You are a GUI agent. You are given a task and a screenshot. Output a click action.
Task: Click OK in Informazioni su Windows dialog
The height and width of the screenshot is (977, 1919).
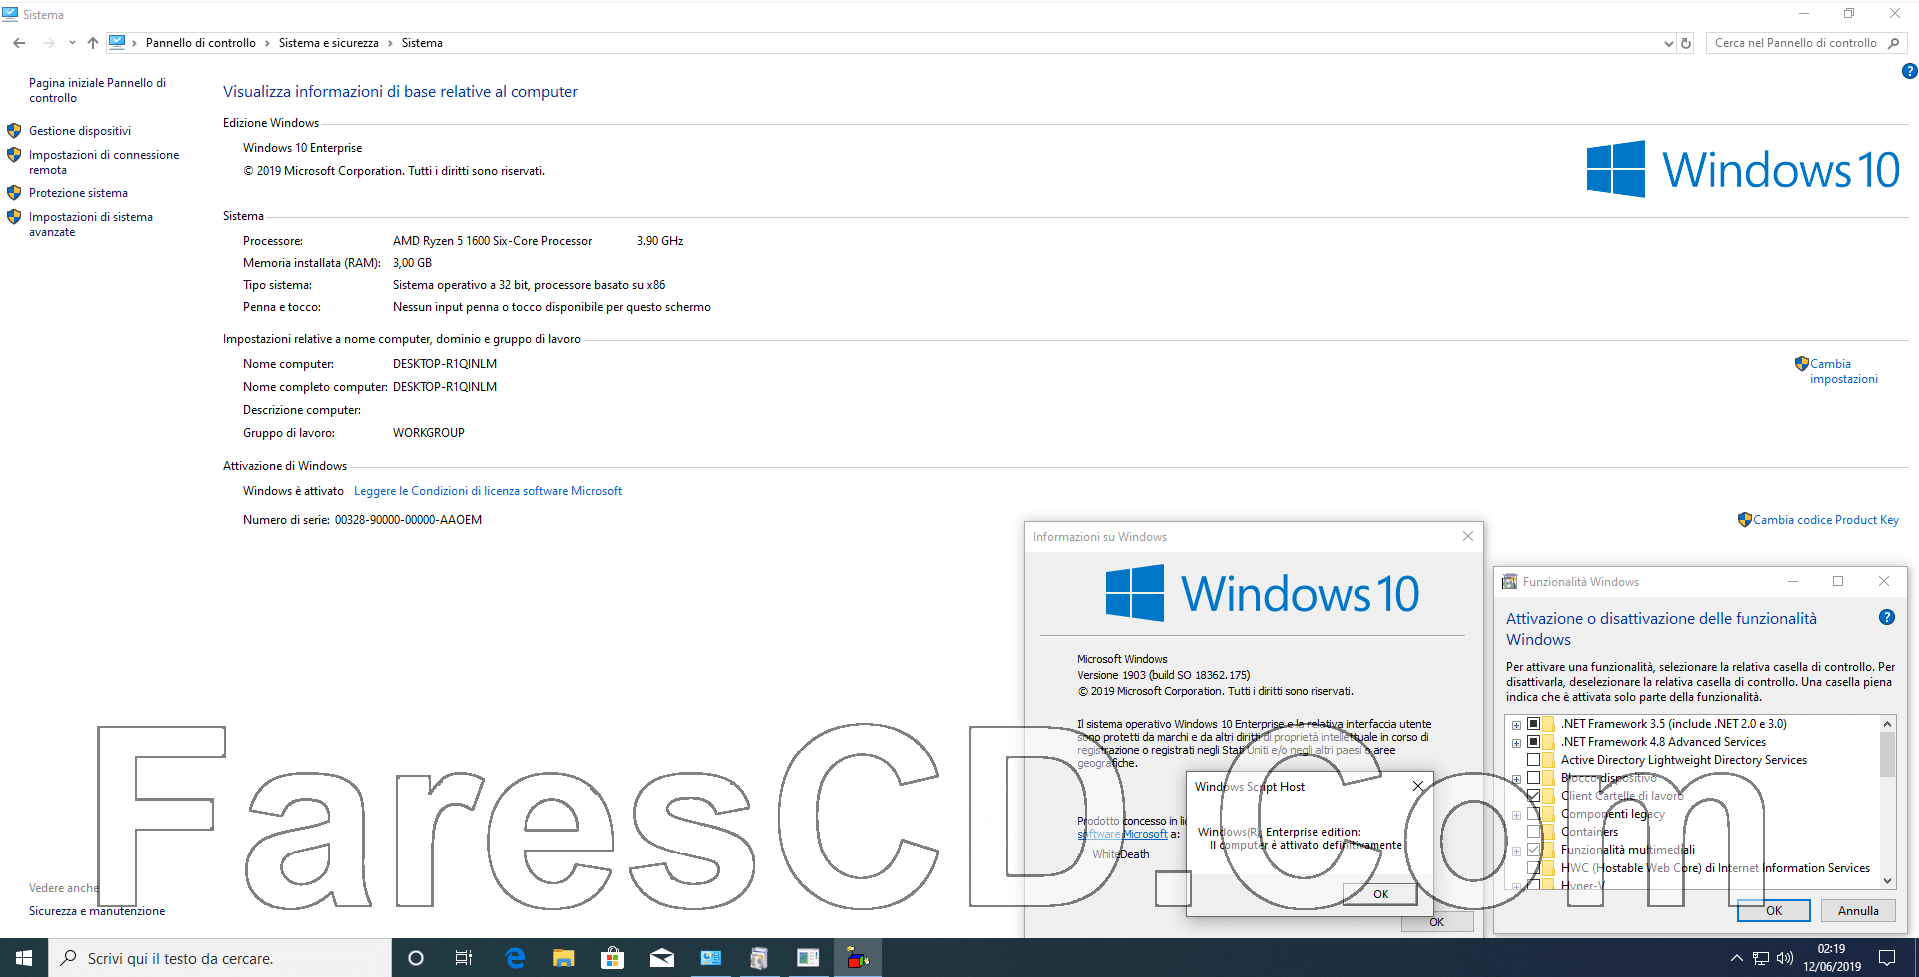point(1437,922)
